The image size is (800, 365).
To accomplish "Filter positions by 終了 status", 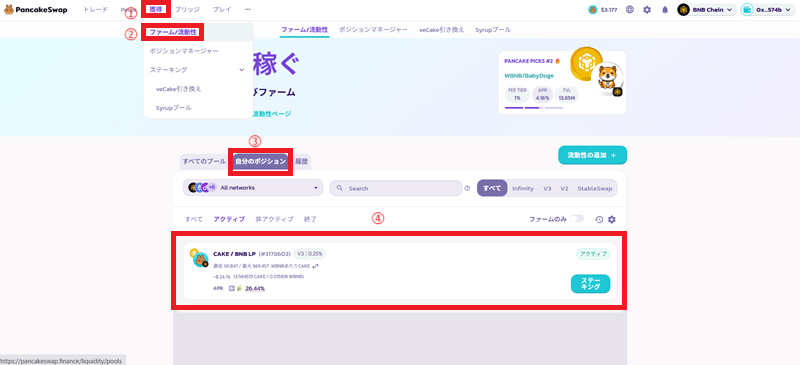I will coord(310,220).
